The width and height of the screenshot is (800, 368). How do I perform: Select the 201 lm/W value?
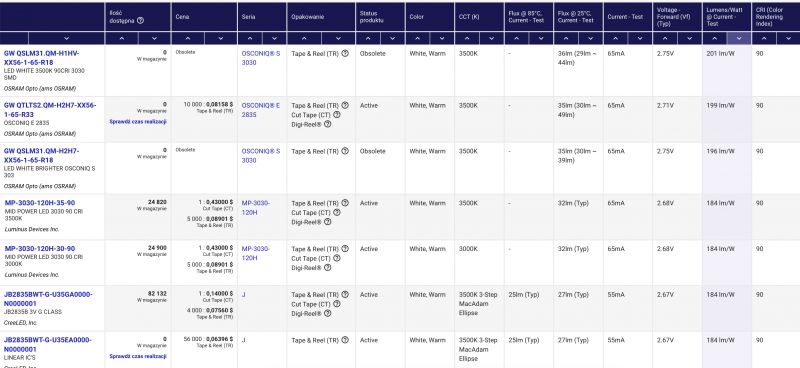point(720,54)
